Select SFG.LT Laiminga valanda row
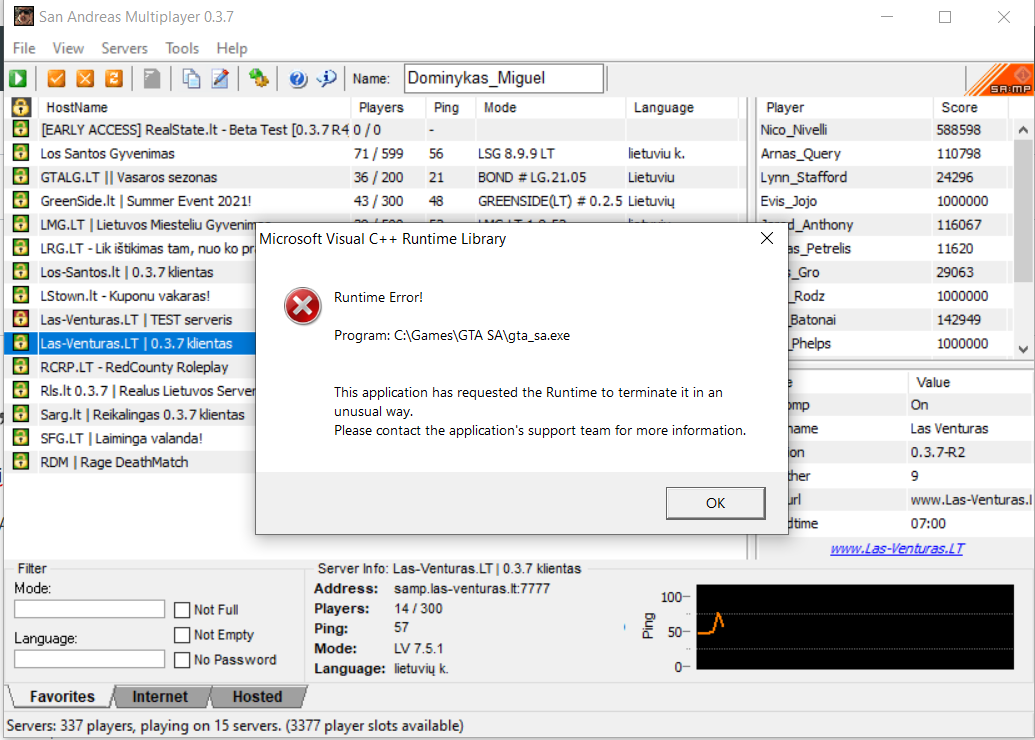The width and height of the screenshot is (1035, 740). click(x=132, y=438)
